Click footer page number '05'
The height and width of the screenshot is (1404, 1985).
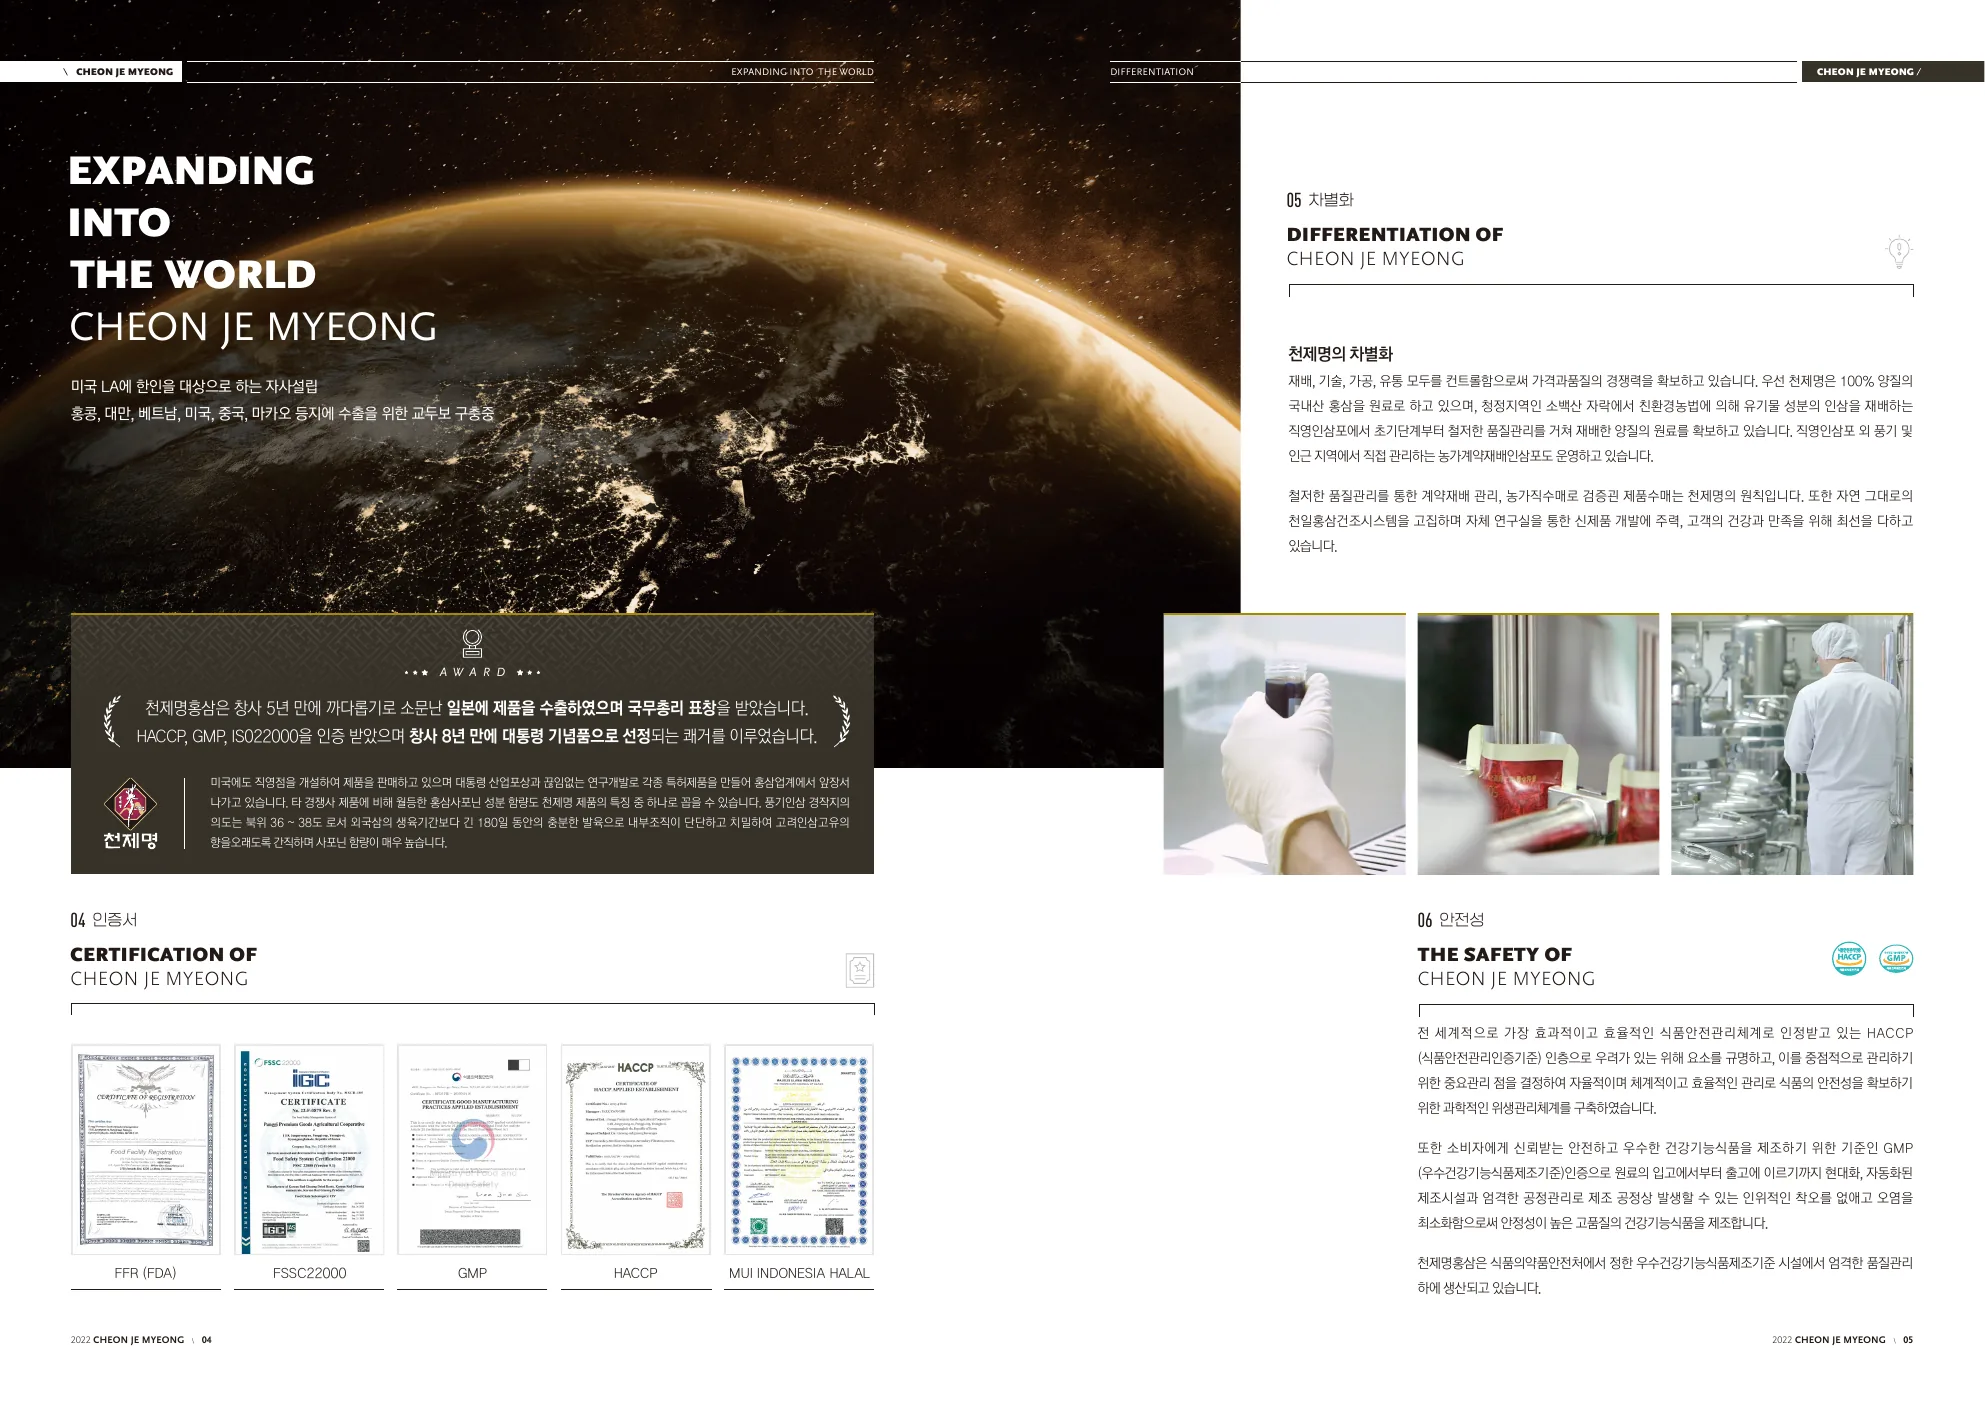point(1908,1340)
